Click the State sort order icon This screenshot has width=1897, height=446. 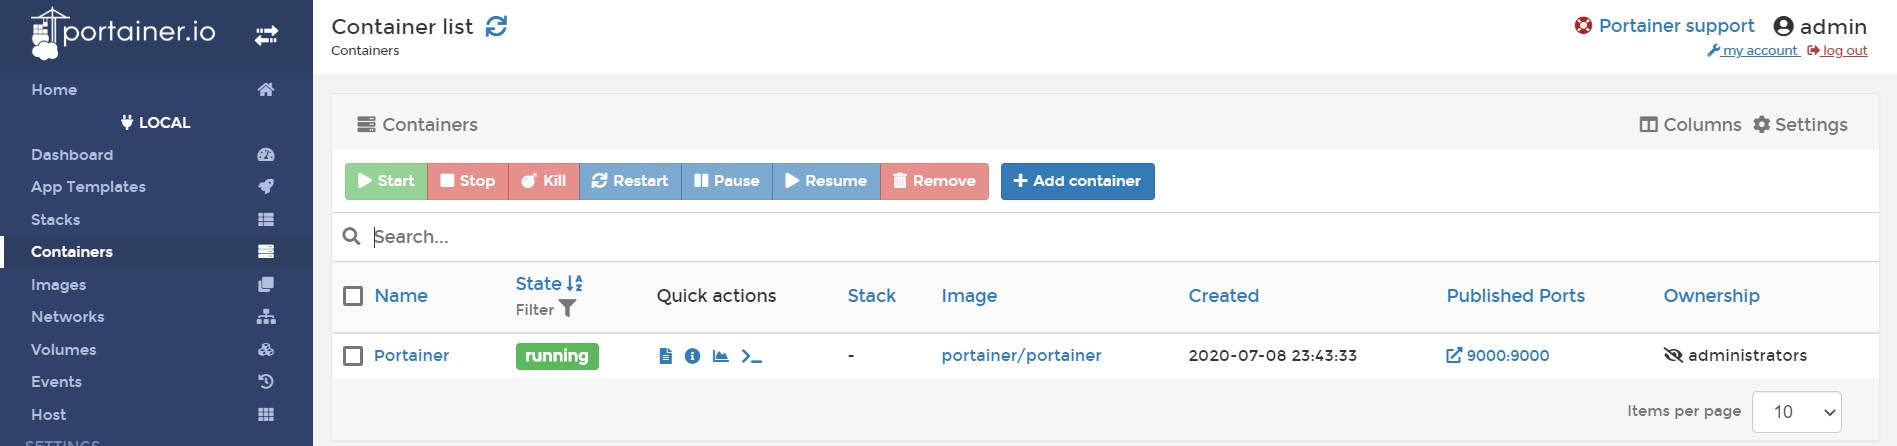pyautogui.click(x=574, y=284)
